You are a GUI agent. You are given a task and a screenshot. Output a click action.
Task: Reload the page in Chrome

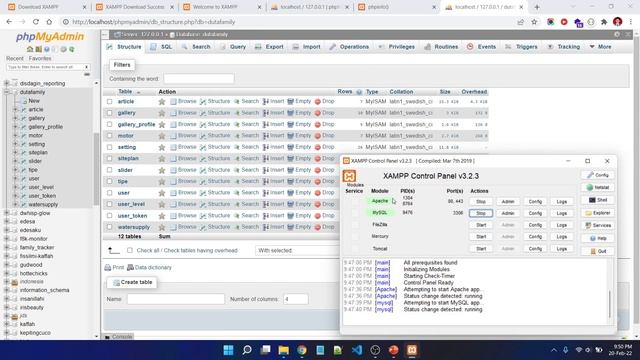[36, 22]
